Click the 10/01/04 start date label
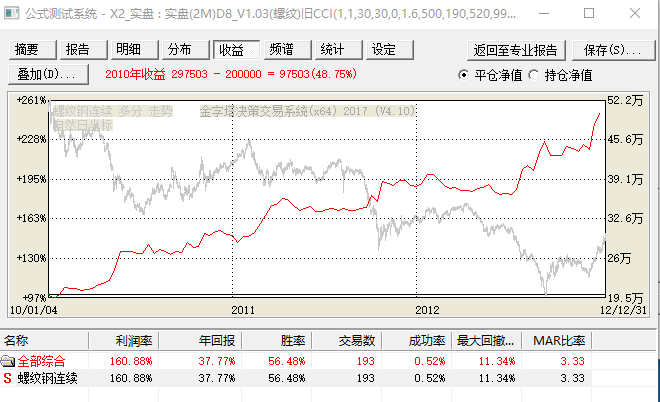The height and width of the screenshot is (402, 660). 33,310
